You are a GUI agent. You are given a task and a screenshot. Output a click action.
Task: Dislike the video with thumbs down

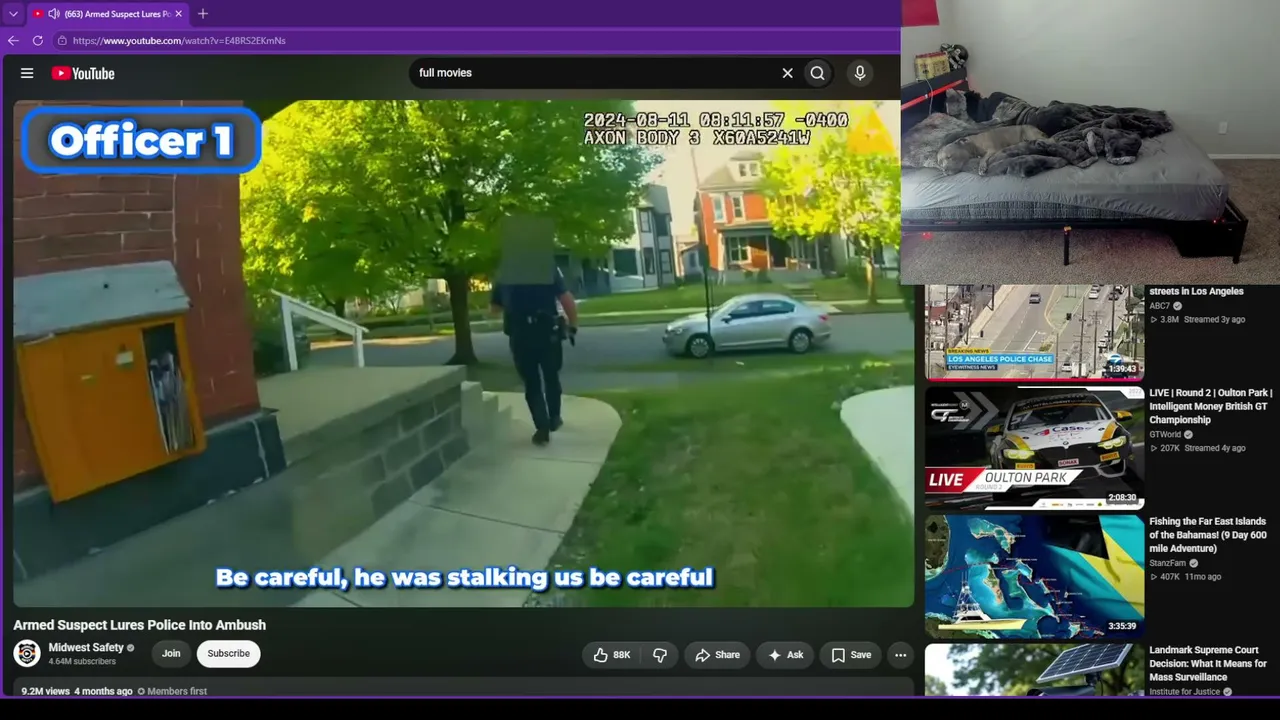660,655
